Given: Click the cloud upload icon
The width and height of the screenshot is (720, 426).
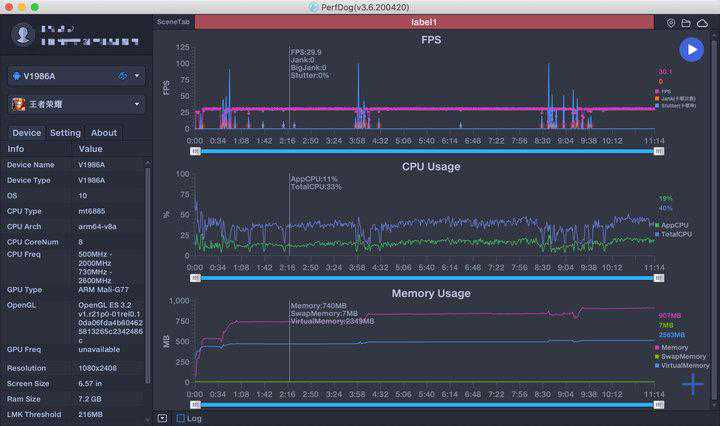Looking at the screenshot, I should click(702, 22).
